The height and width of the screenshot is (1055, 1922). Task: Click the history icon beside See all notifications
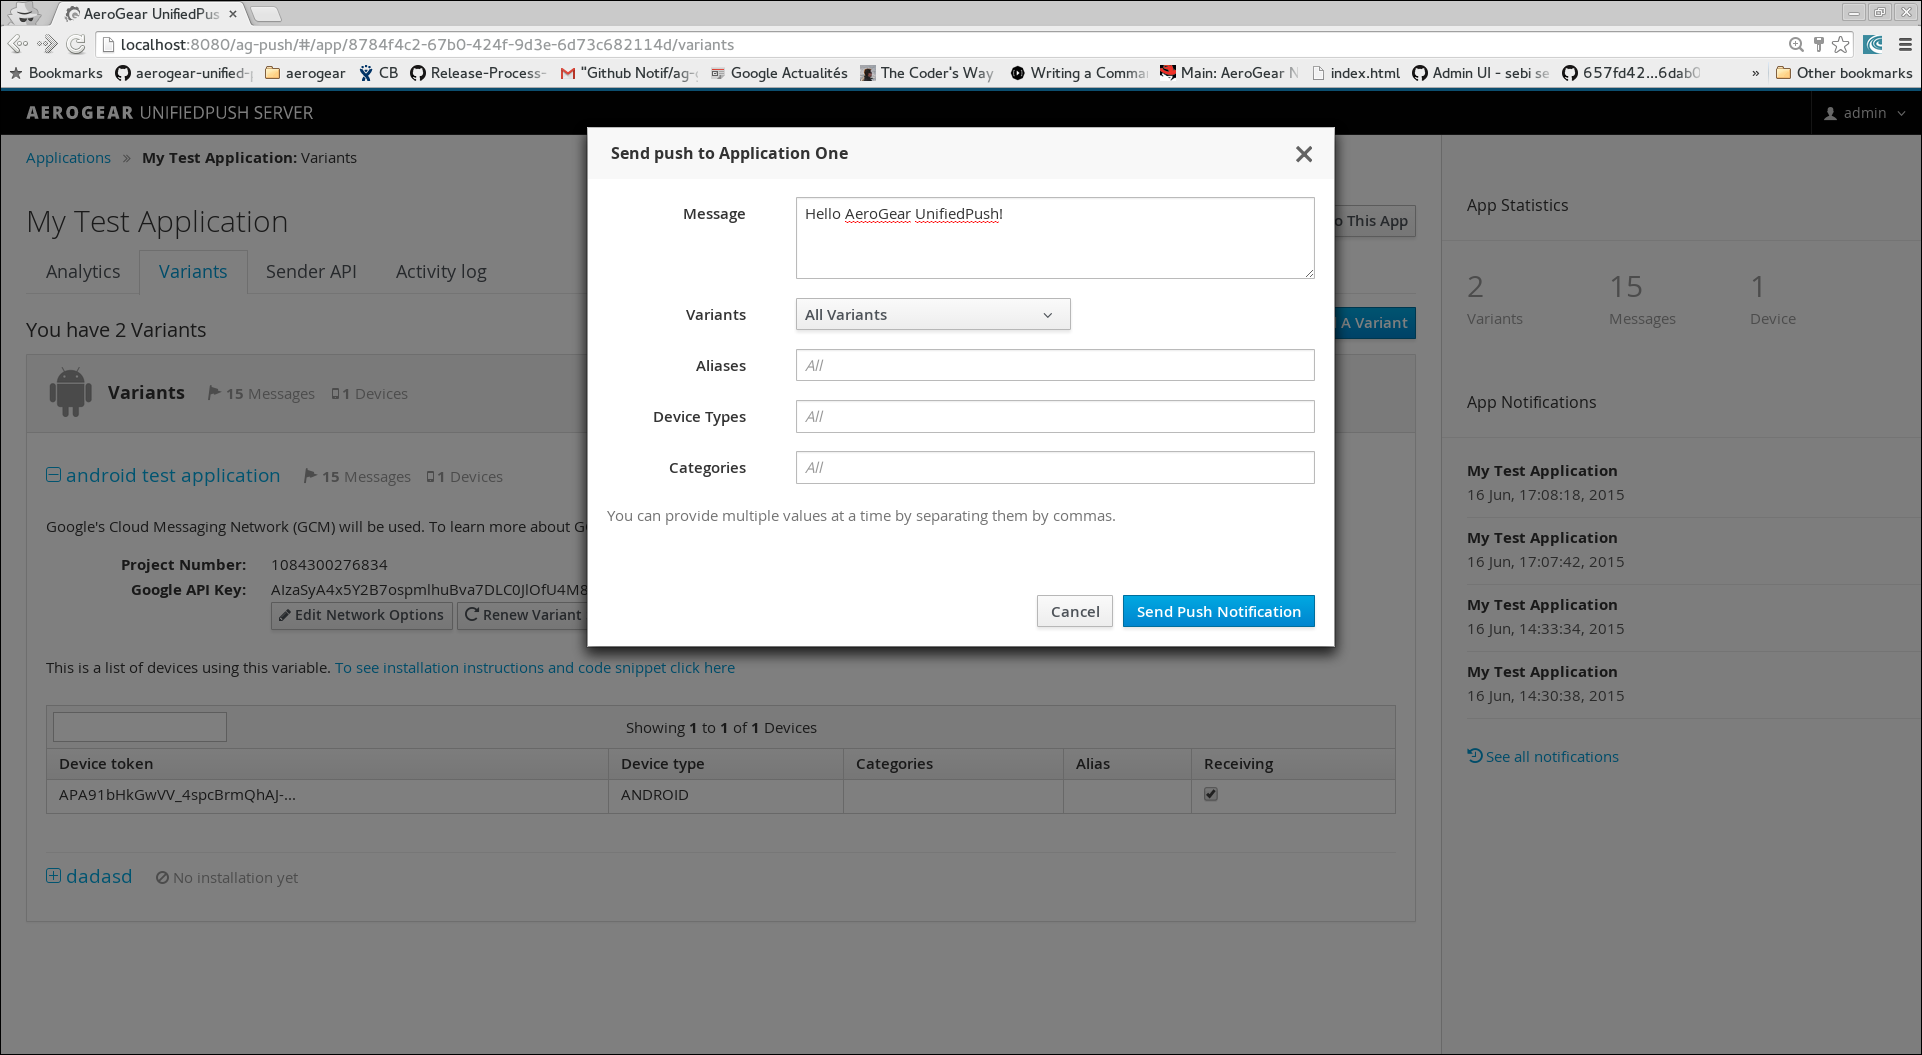point(1474,756)
